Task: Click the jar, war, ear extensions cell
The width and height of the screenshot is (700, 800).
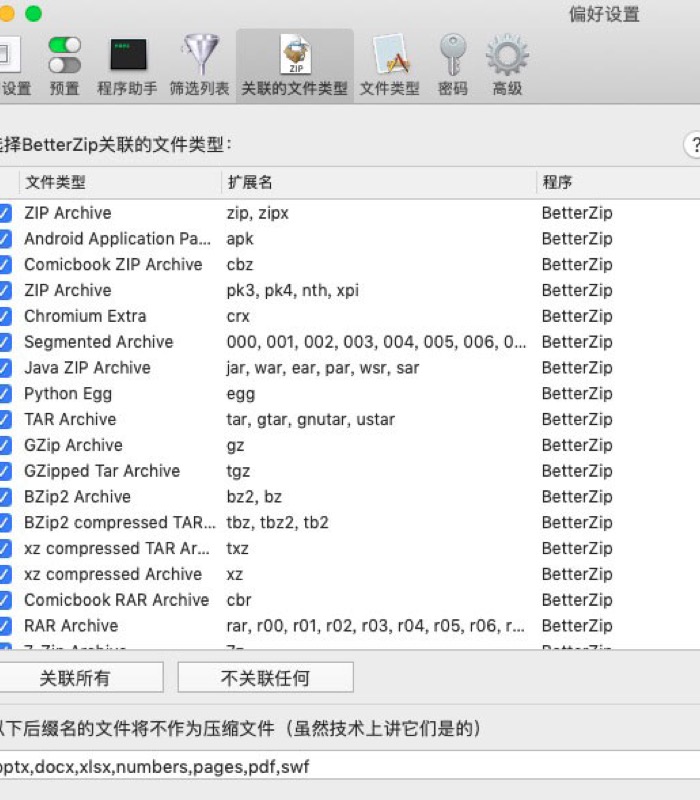Action: point(323,368)
